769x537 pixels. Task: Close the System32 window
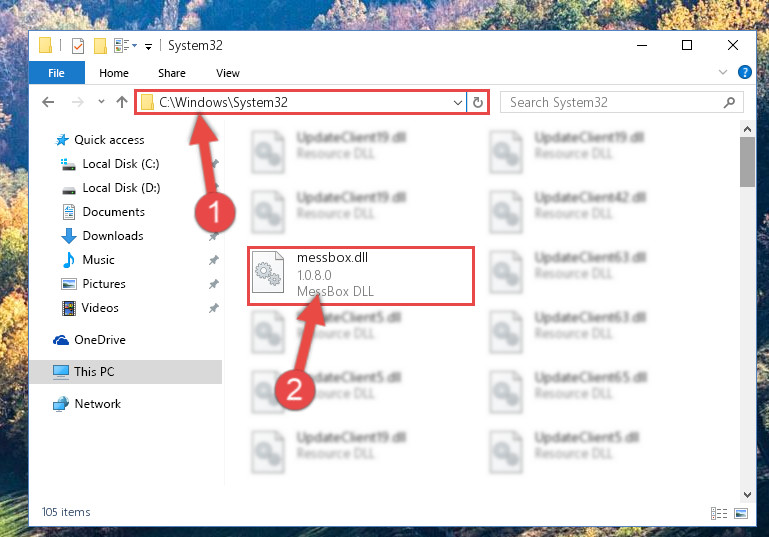pos(732,45)
